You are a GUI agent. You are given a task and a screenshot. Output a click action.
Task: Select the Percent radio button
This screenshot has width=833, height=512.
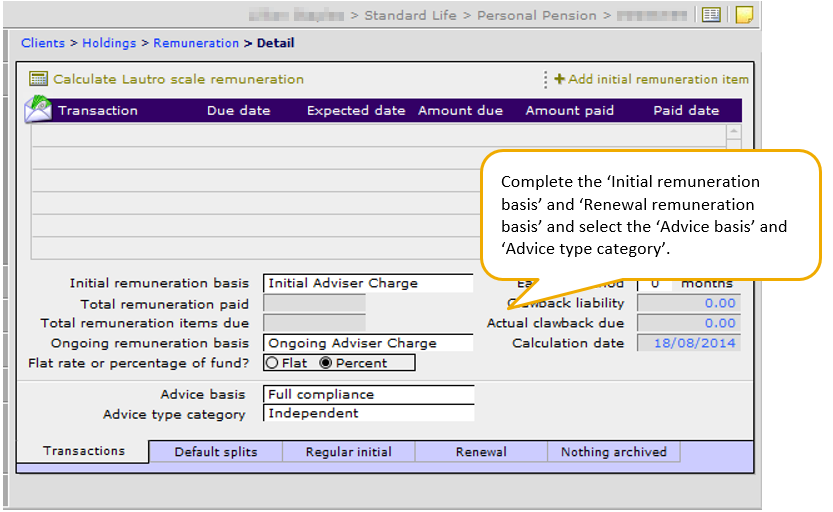[x=326, y=363]
